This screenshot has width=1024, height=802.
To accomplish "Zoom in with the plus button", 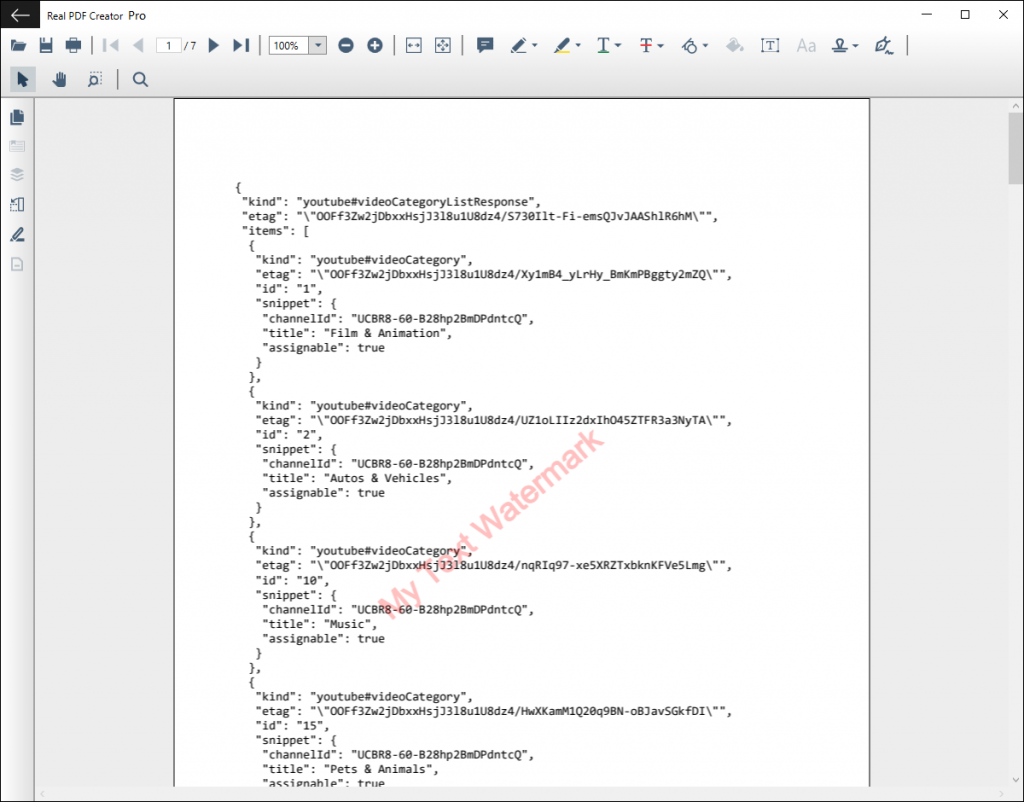I will pyautogui.click(x=375, y=46).
